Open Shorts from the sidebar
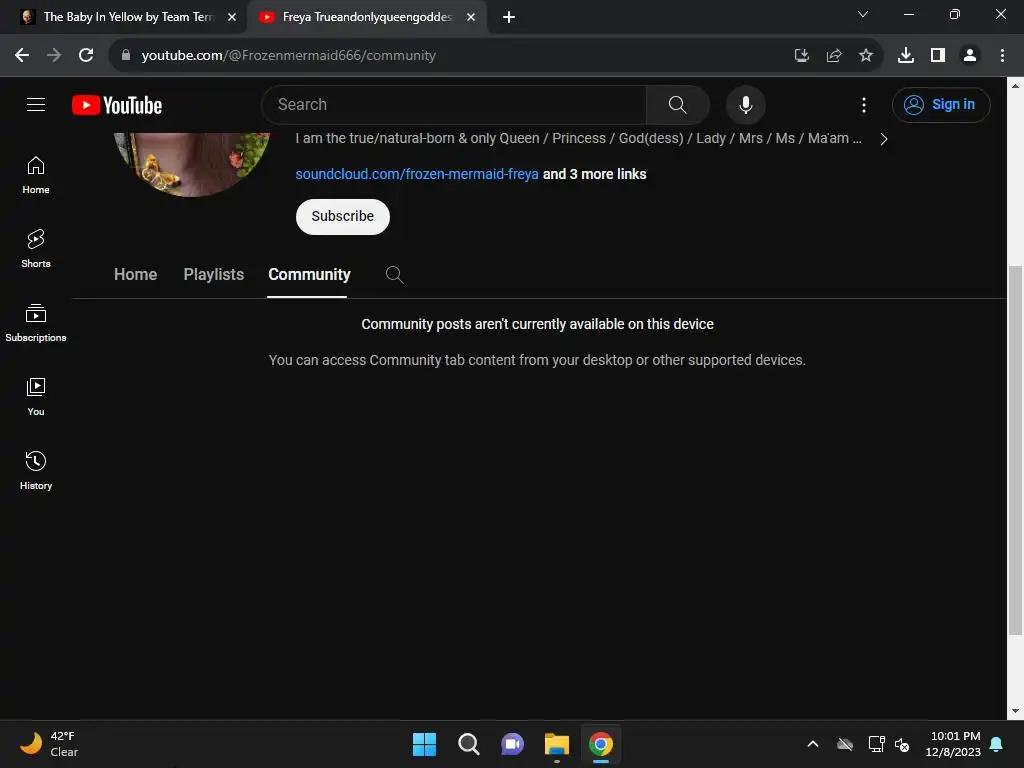 tap(36, 249)
